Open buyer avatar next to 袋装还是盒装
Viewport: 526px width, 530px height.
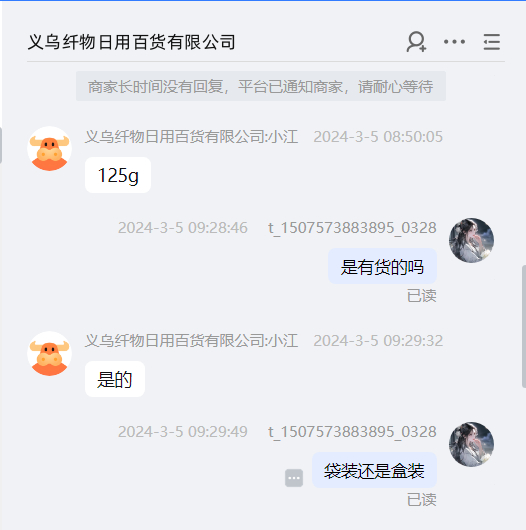[471, 444]
